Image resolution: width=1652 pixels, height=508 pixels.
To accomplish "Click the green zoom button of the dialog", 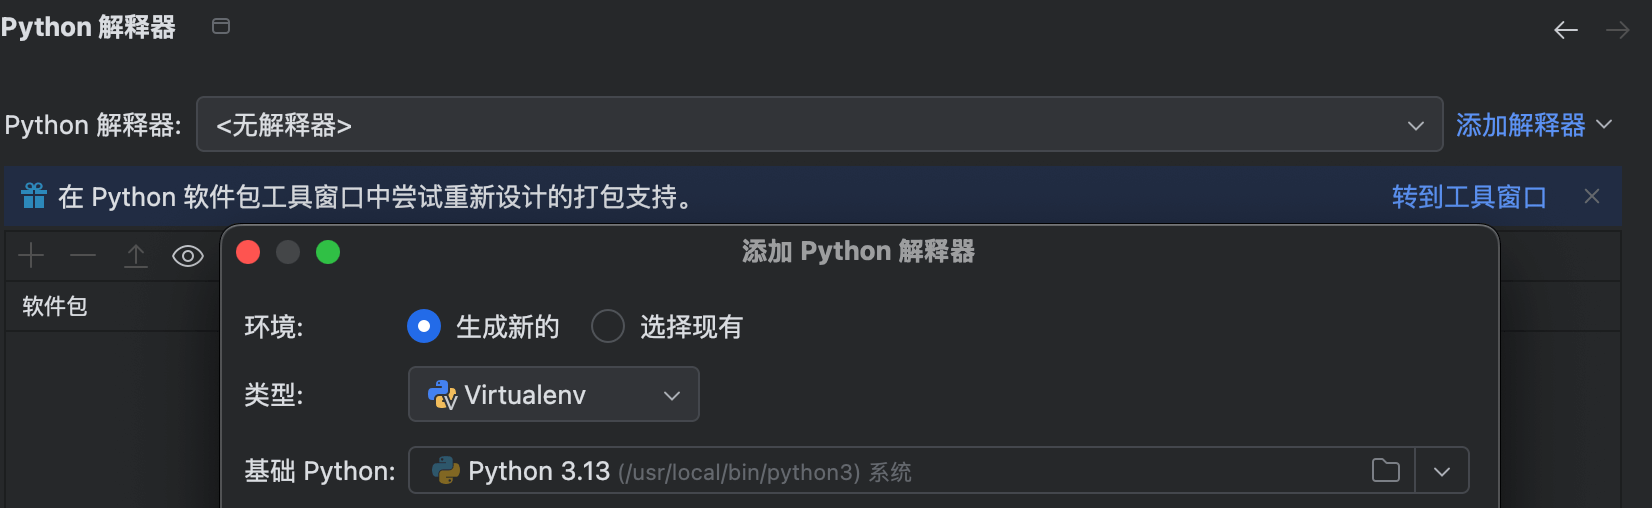I will (x=328, y=252).
